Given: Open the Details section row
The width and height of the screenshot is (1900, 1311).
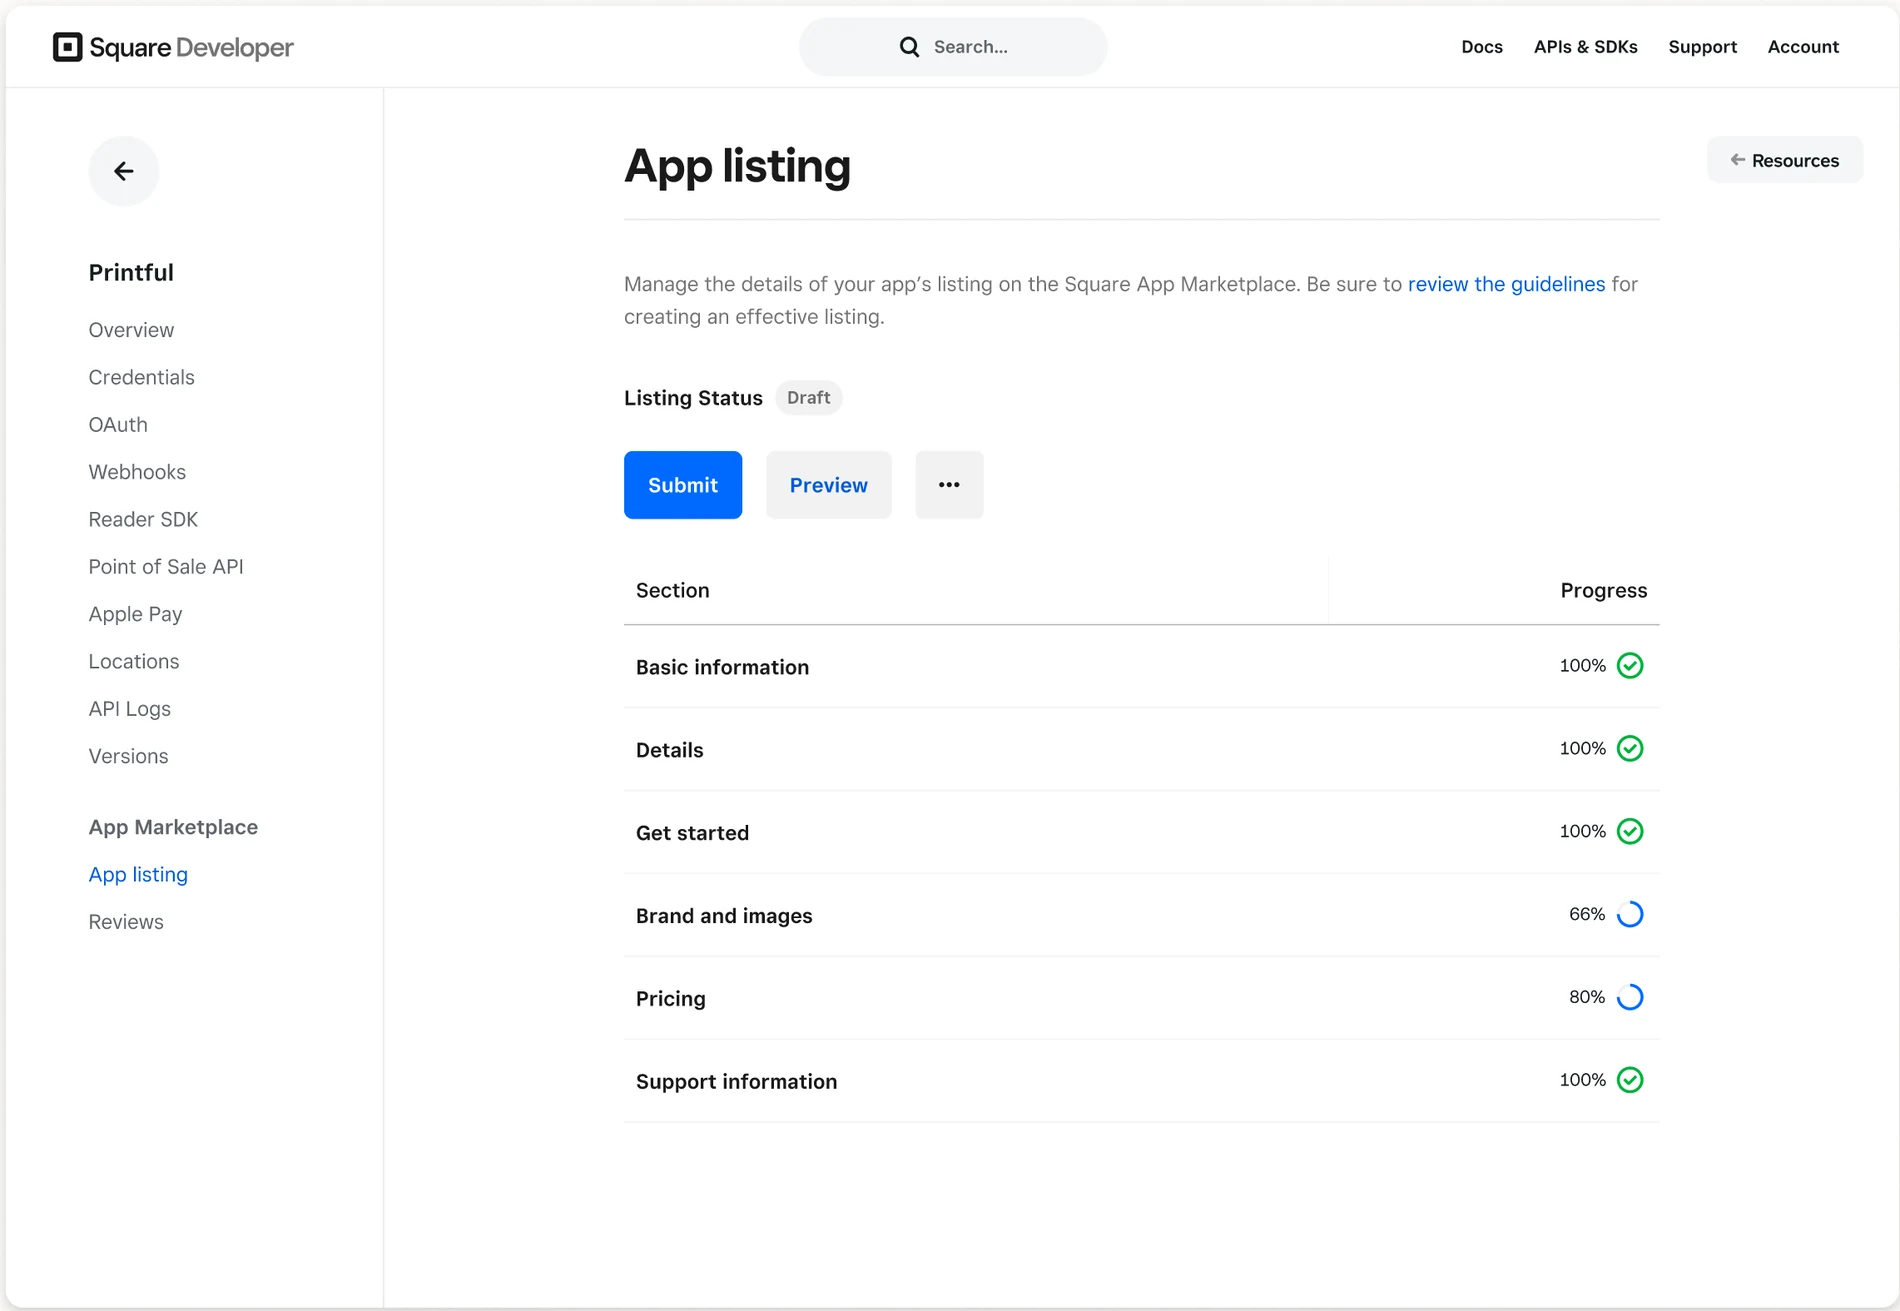Looking at the screenshot, I should pos(1141,750).
